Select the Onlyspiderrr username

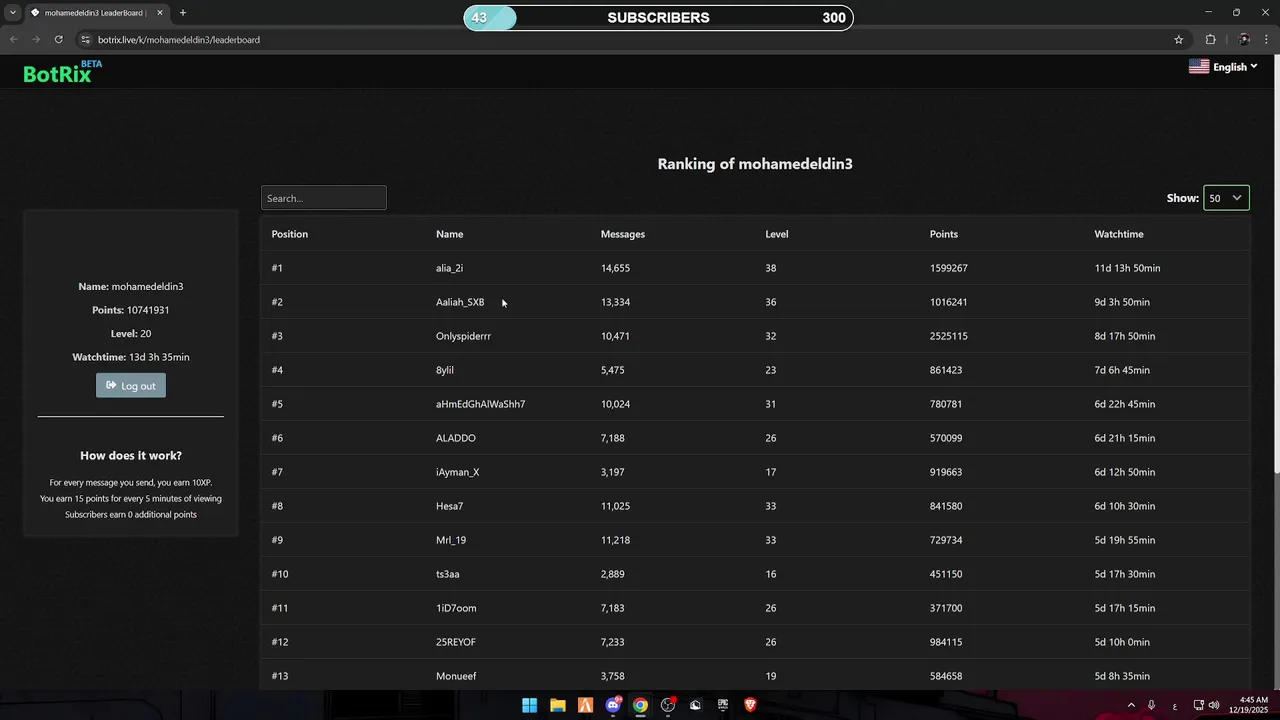click(463, 336)
